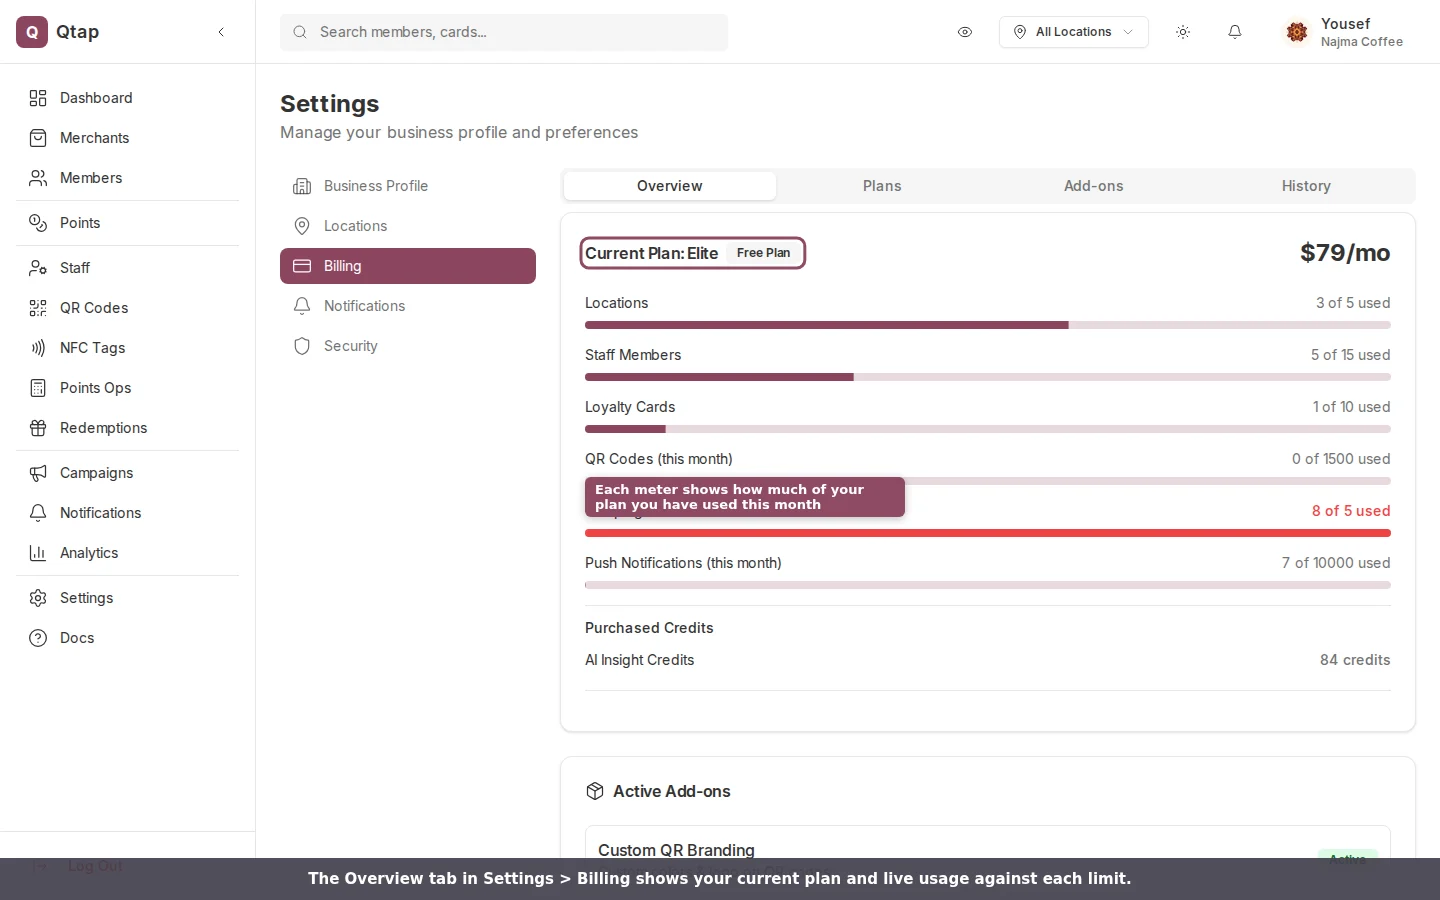Open the Analytics page
The image size is (1440, 900).
tap(128, 553)
